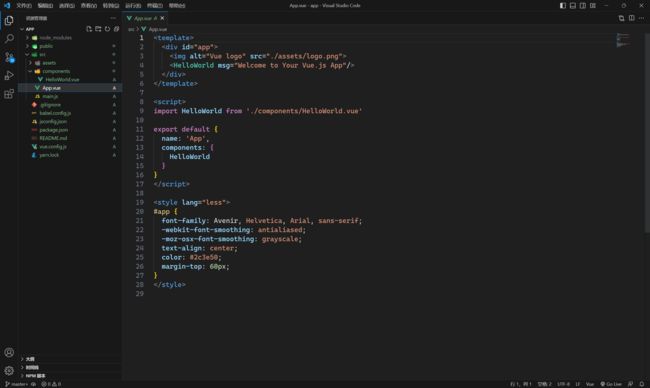Open the 终端 (Terminal) menu

coord(155,5)
